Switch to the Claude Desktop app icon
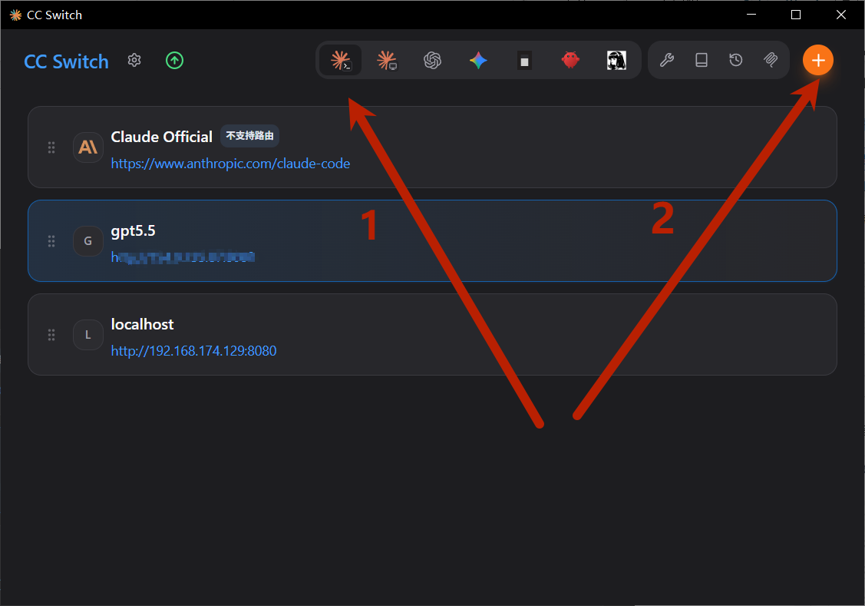This screenshot has width=865, height=606. point(387,60)
